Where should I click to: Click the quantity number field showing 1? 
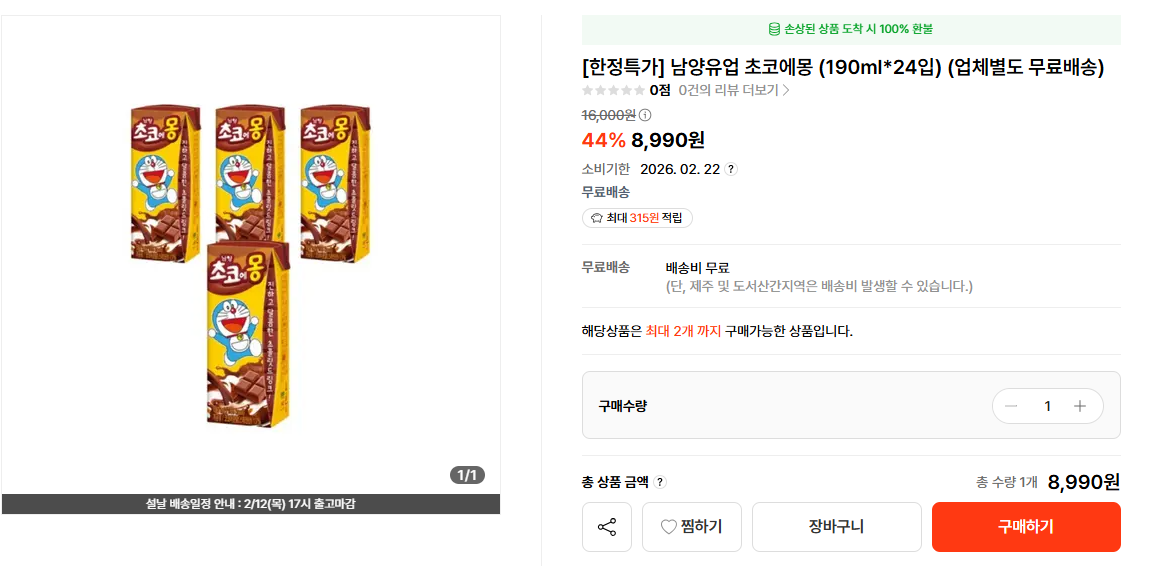click(x=1047, y=406)
